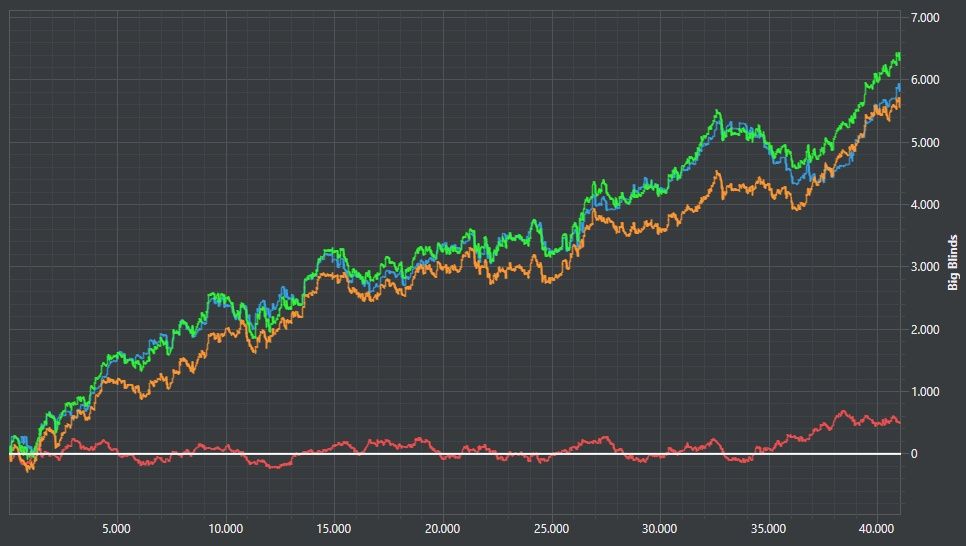Select the 6.000 vertical axis label
Viewport: 966px width, 546px height.
pyautogui.click(x=925, y=80)
